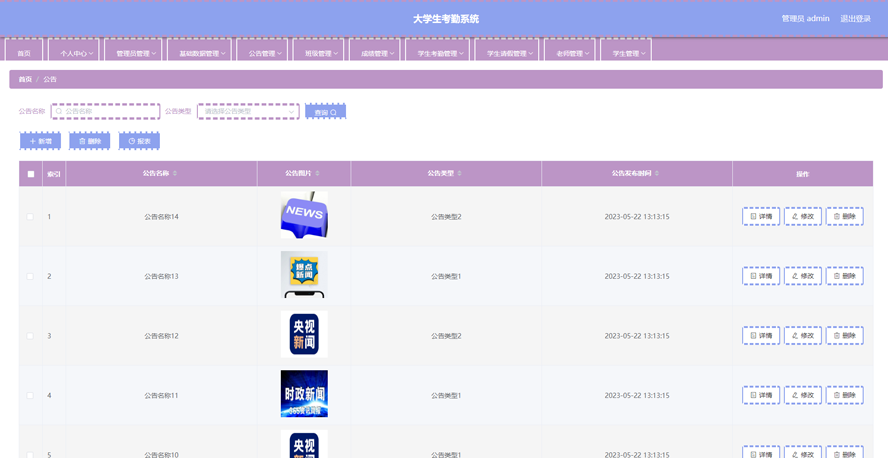
Task: Focus the 公告名称 search input field
Action: tap(105, 112)
